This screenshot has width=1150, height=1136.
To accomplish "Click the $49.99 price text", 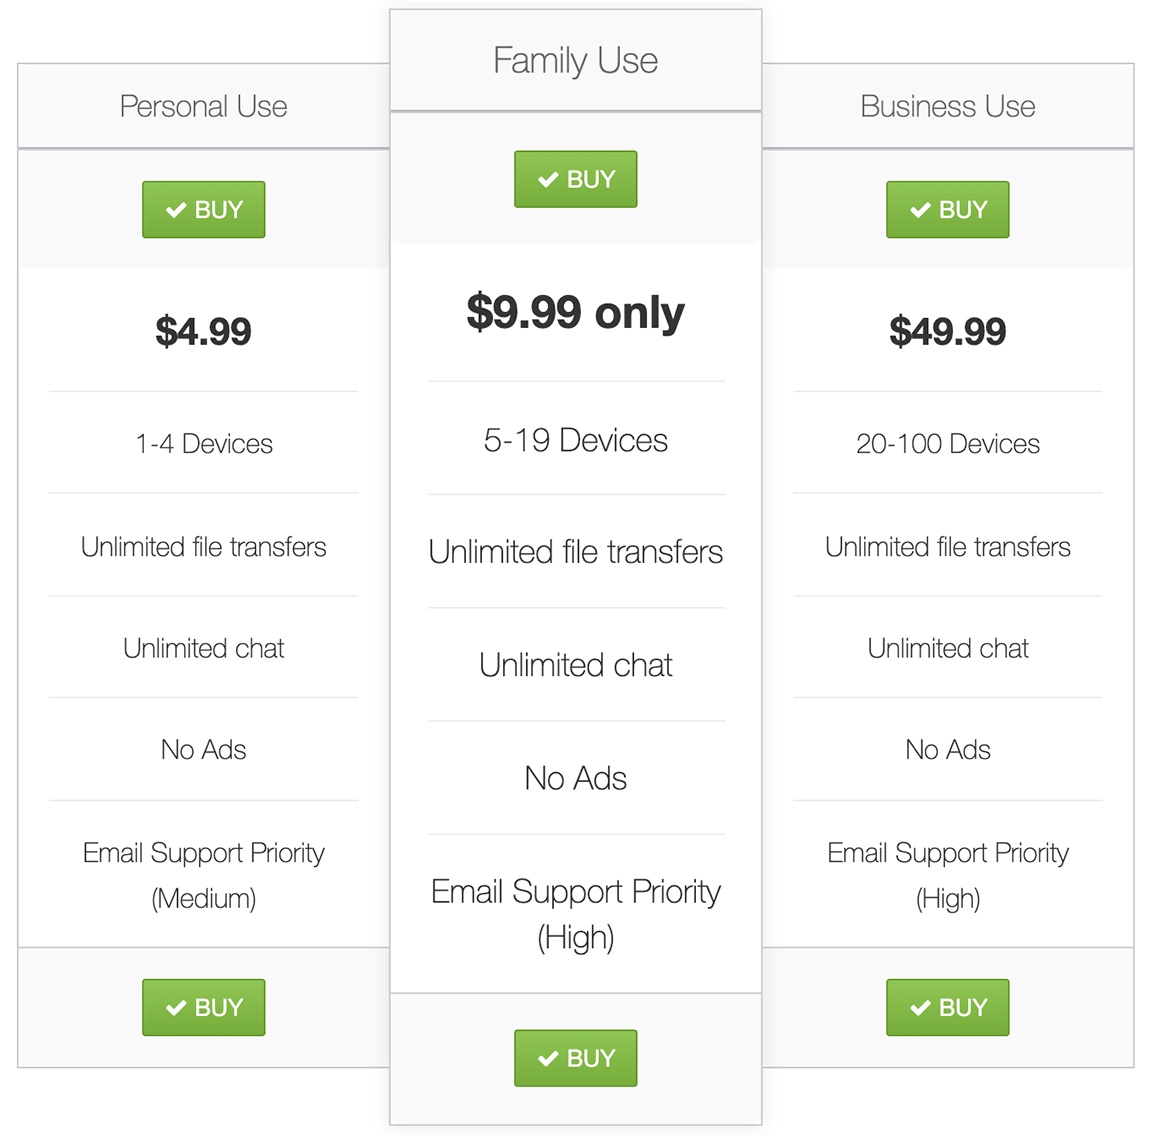I will 947,331.
